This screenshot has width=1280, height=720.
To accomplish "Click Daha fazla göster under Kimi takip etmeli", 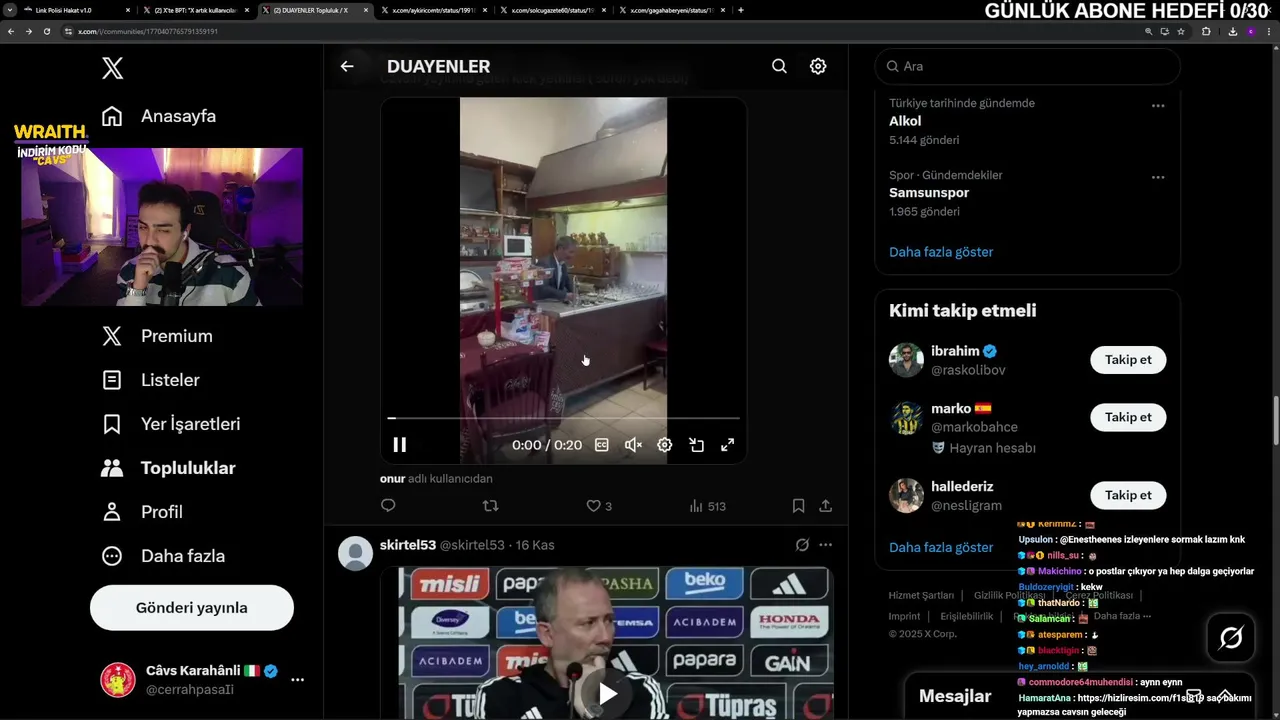I will (x=941, y=547).
